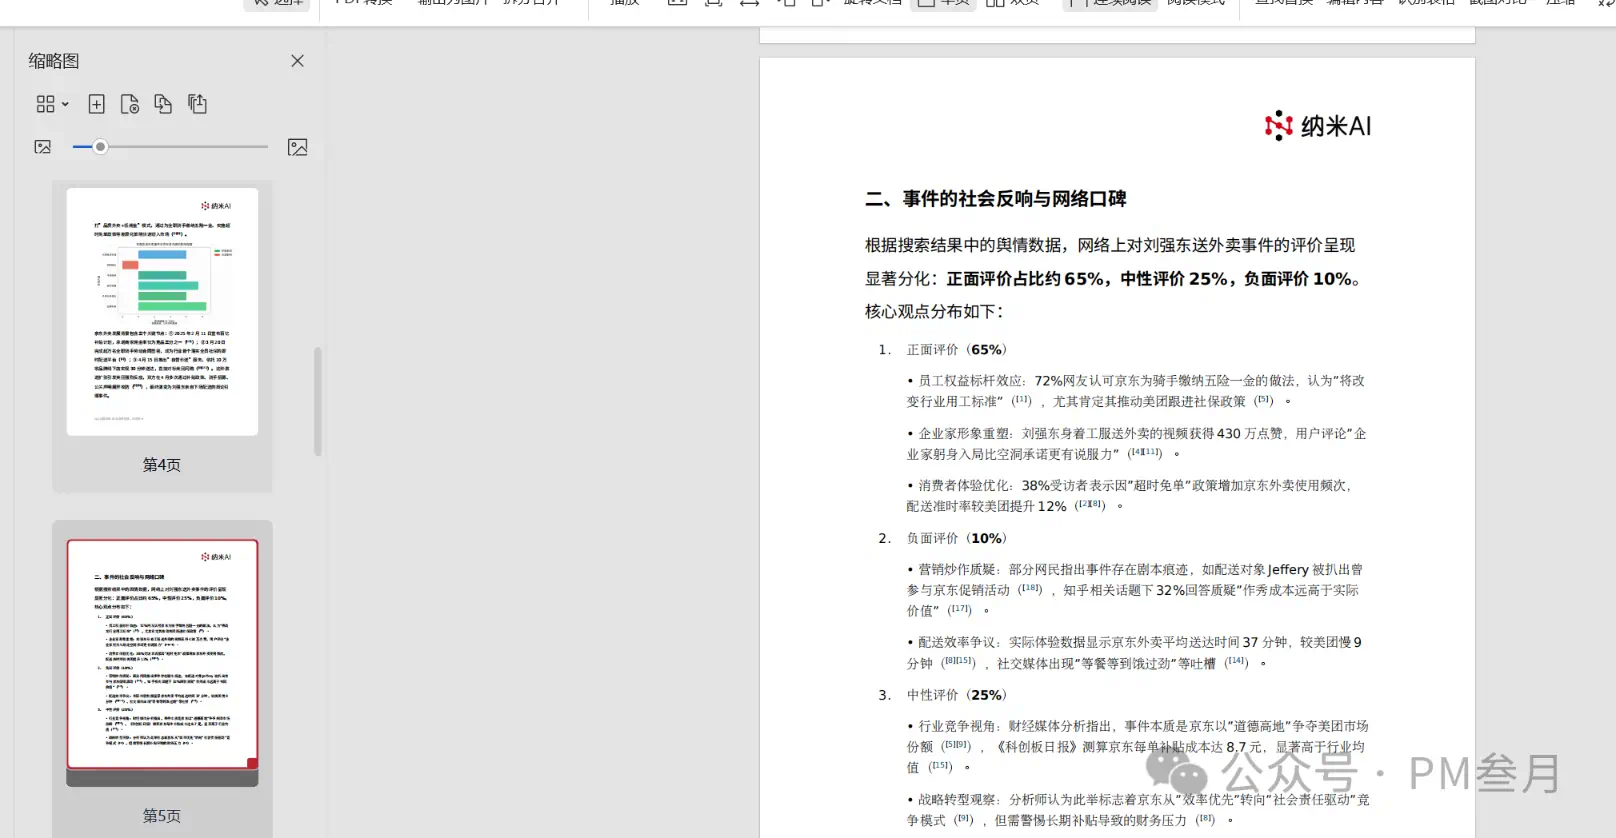Image resolution: width=1616 pixels, height=838 pixels.
Task: Click the 企业家形象重塑 bullet text
Action: click(1136, 443)
